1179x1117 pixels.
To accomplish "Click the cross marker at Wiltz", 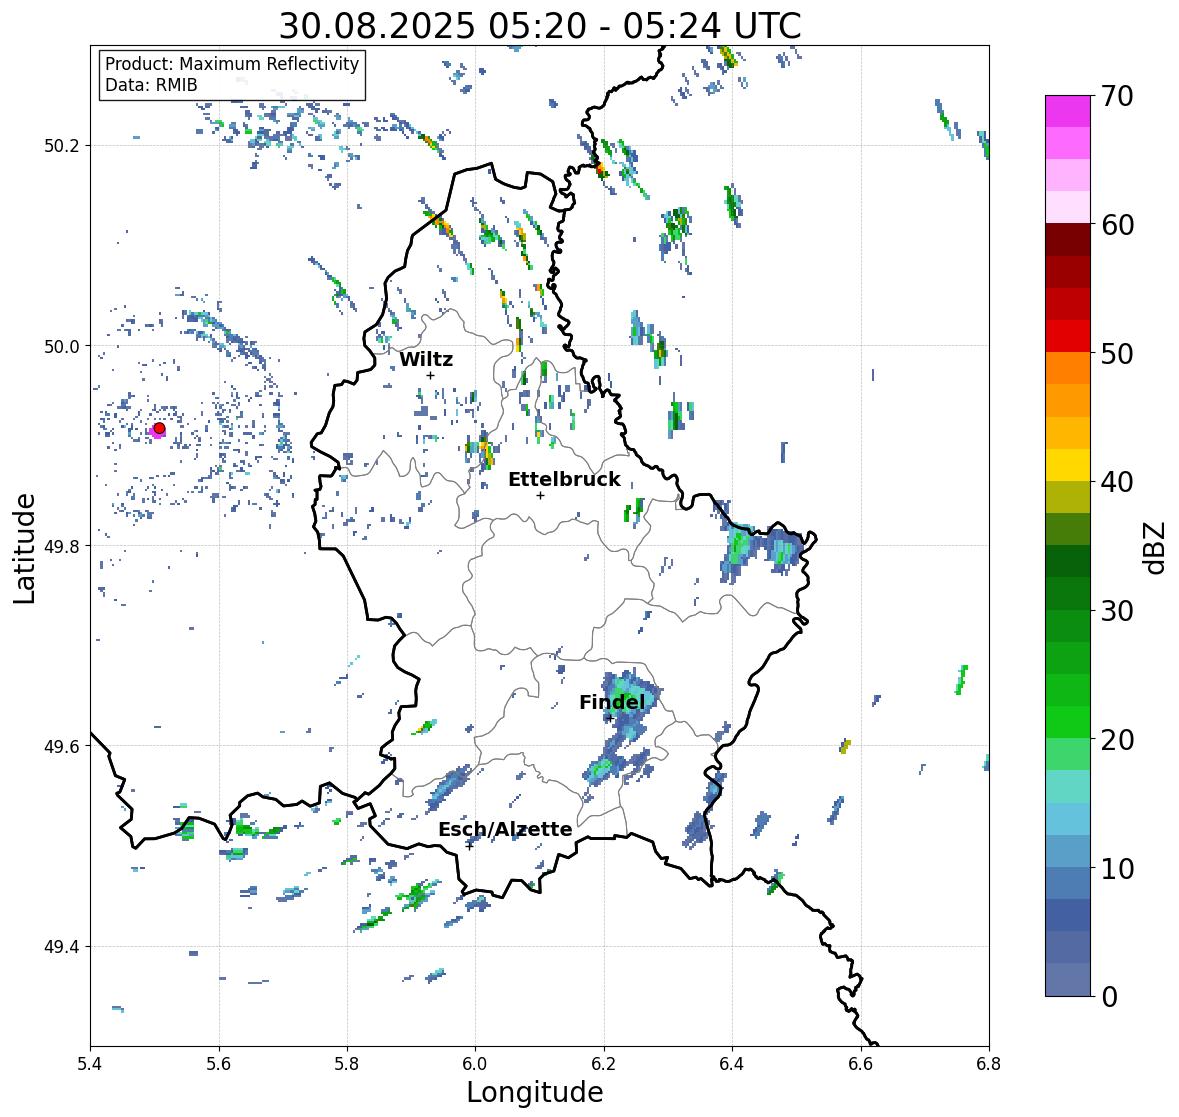I will pyautogui.click(x=430, y=376).
